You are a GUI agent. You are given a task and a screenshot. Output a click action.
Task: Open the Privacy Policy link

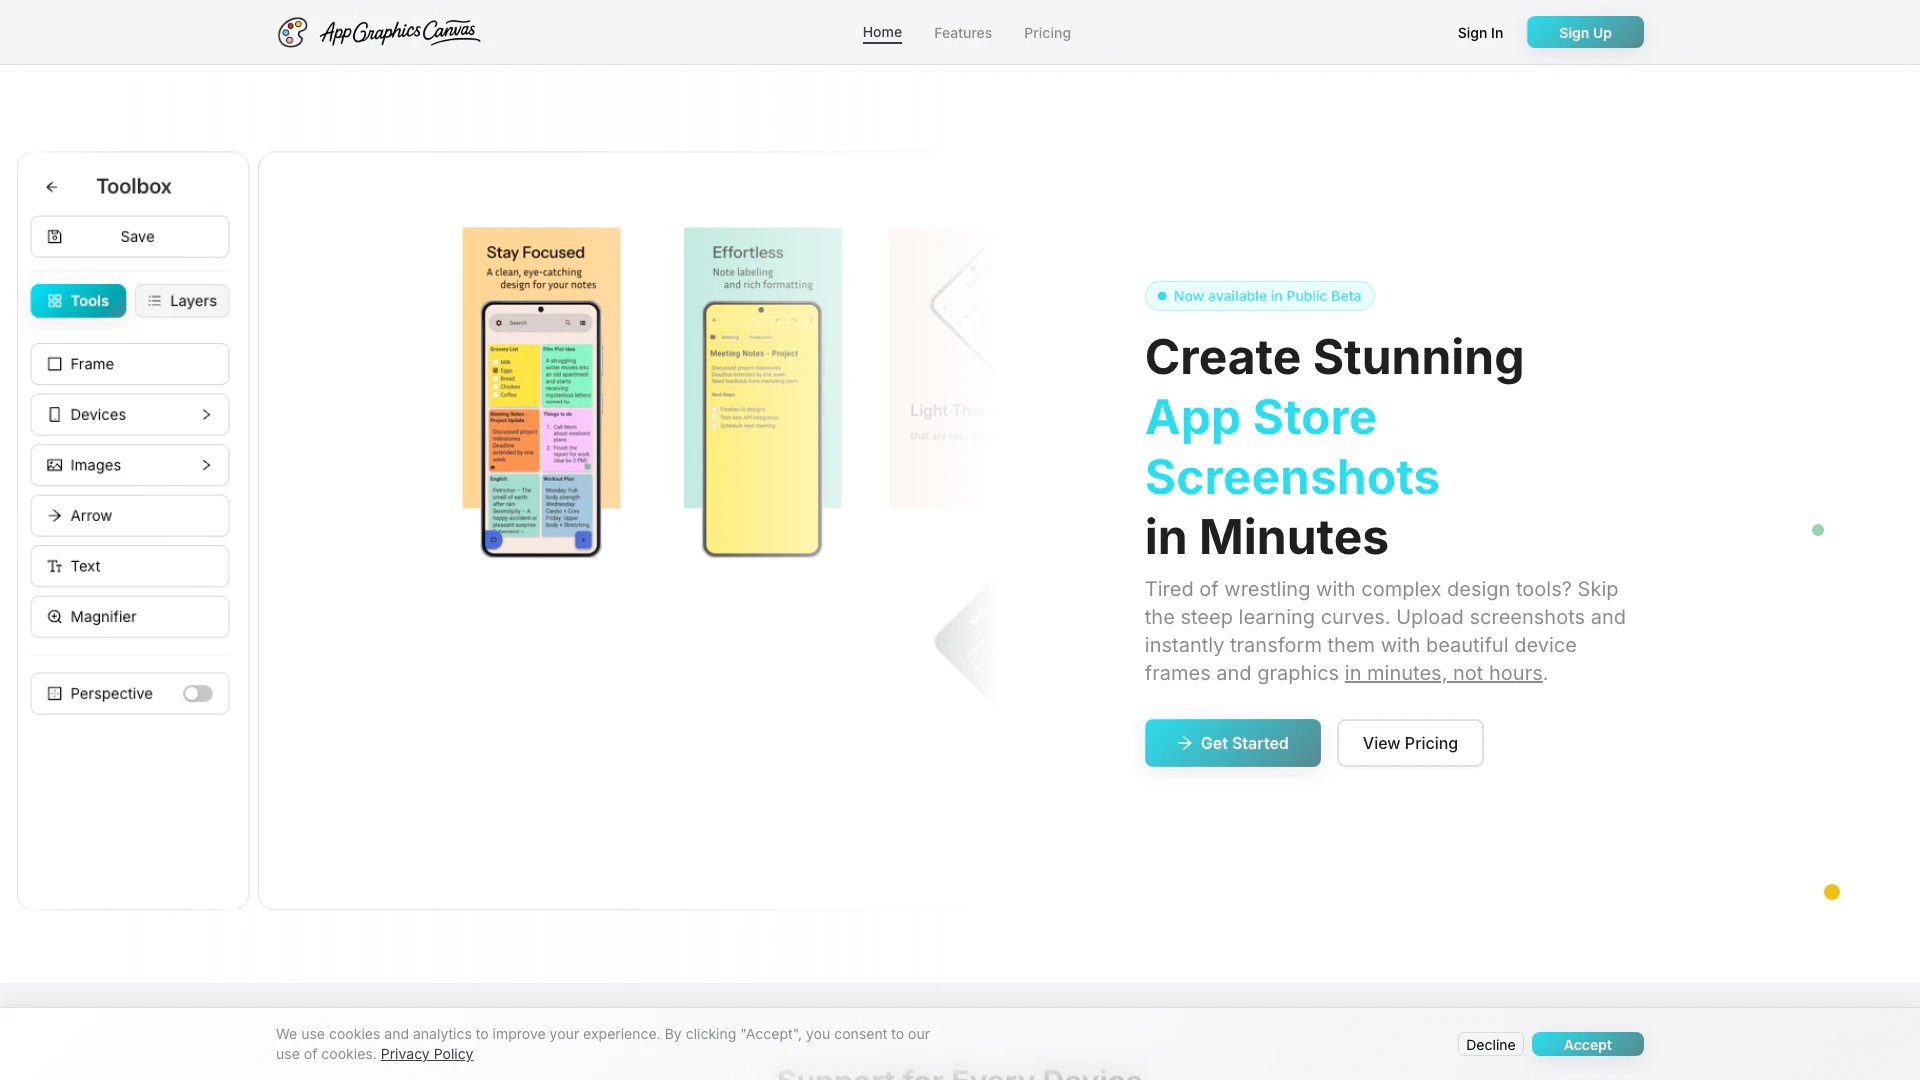426,1054
